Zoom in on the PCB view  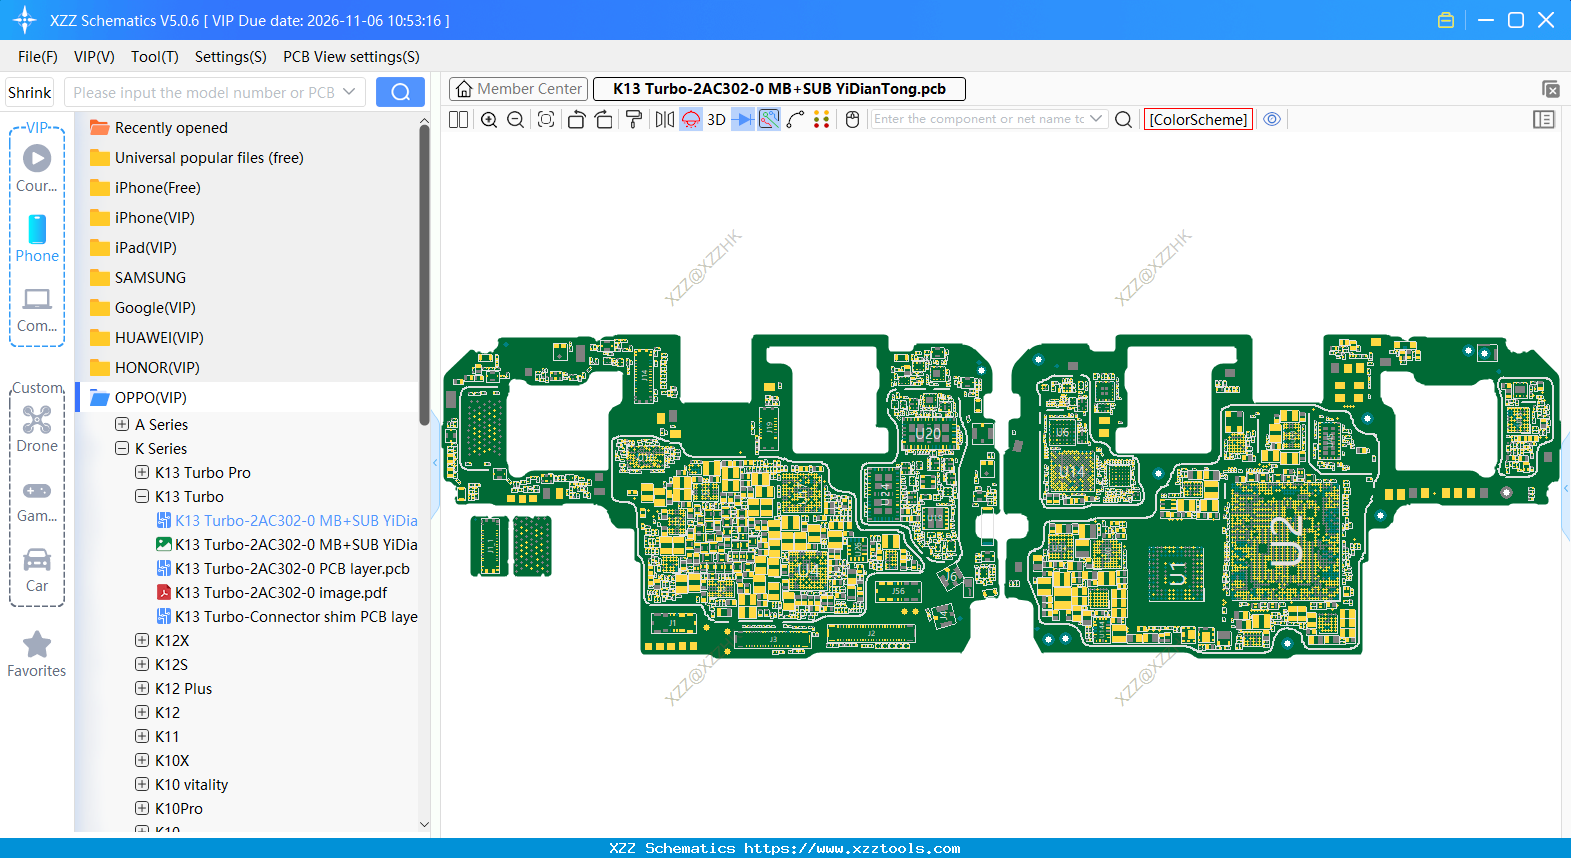coord(489,119)
